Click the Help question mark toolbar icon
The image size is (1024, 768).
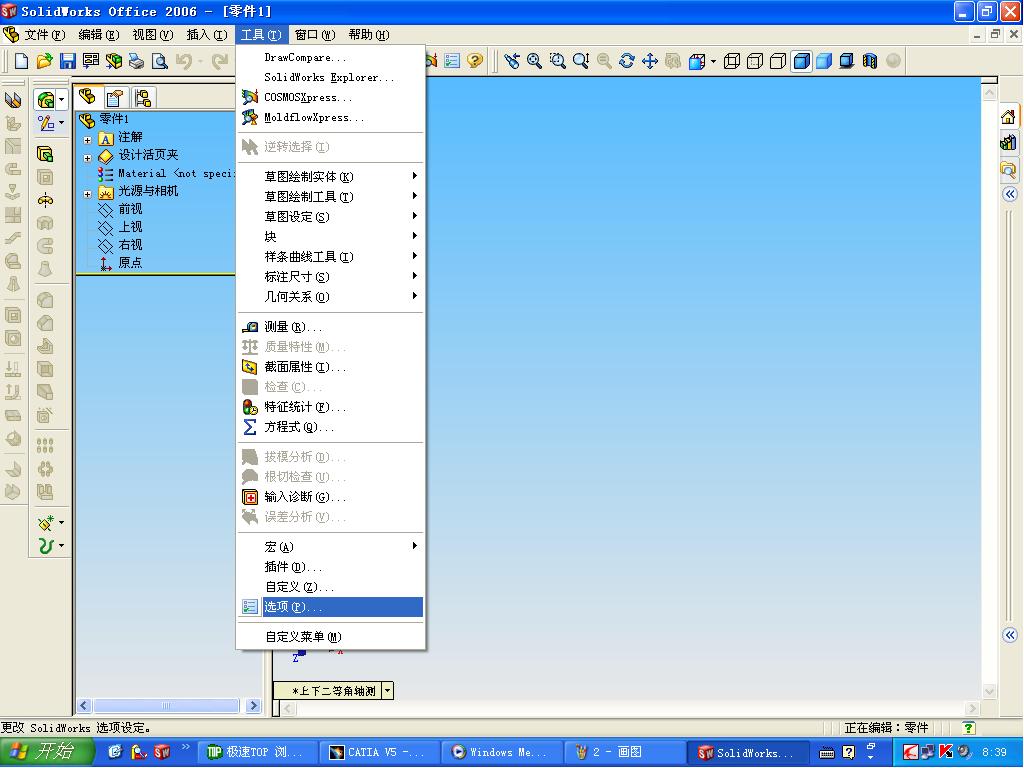(x=475, y=61)
